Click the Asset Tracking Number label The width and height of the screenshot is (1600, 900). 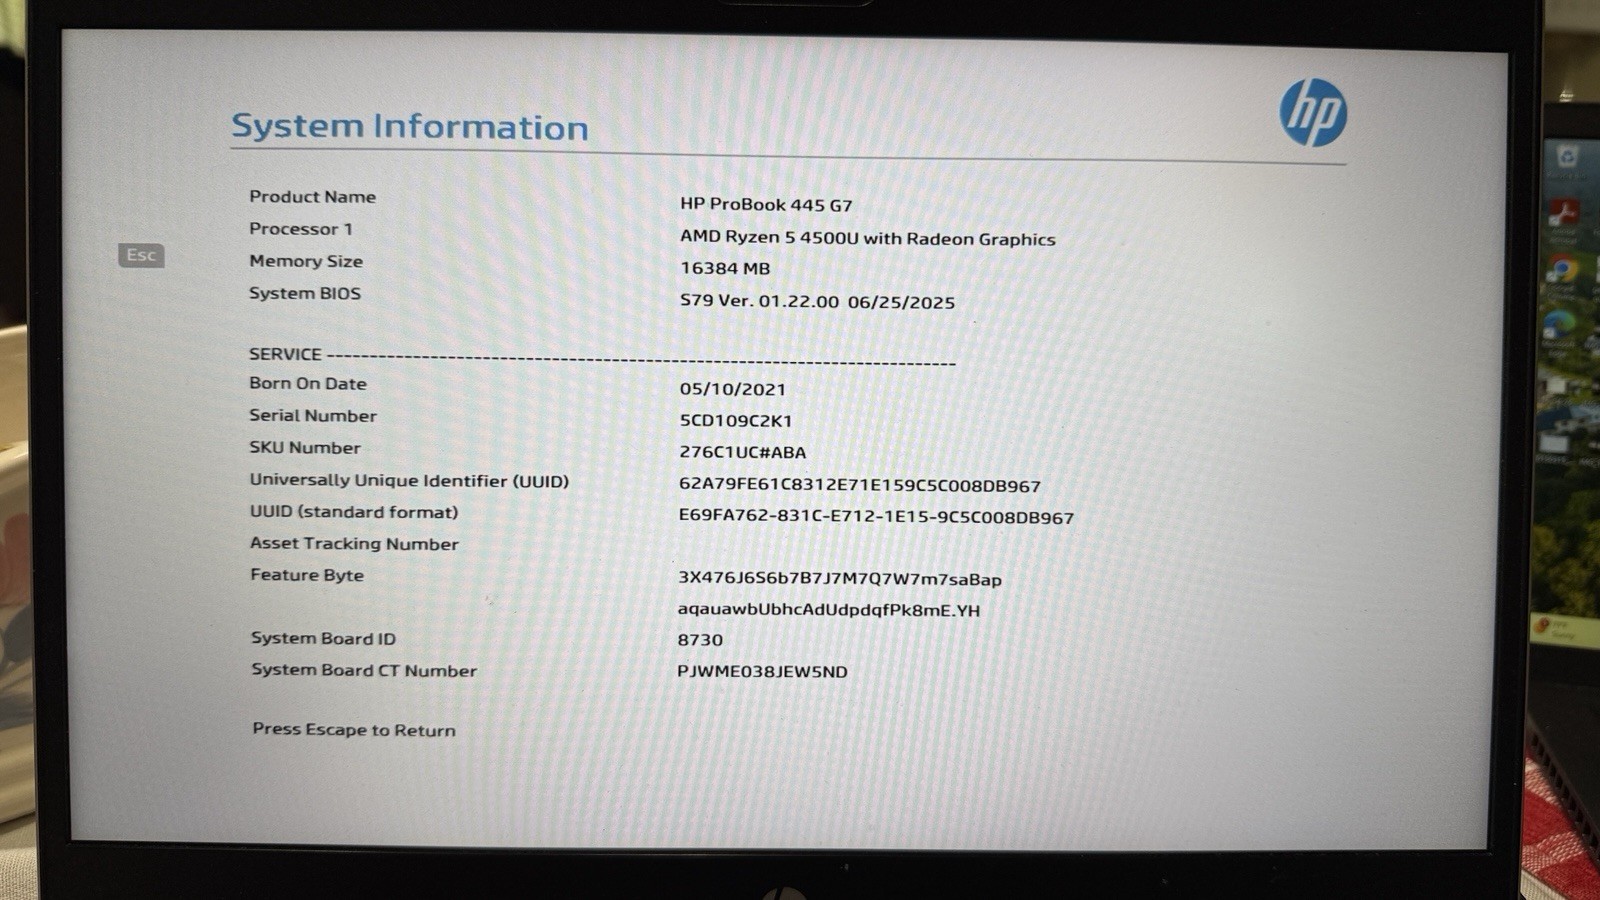[x=354, y=543]
